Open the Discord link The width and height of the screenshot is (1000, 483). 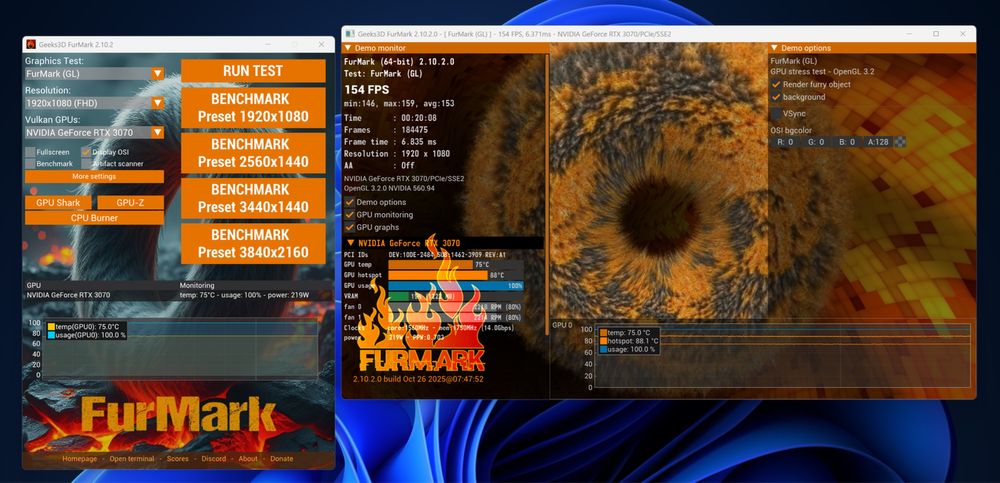(214, 459)
